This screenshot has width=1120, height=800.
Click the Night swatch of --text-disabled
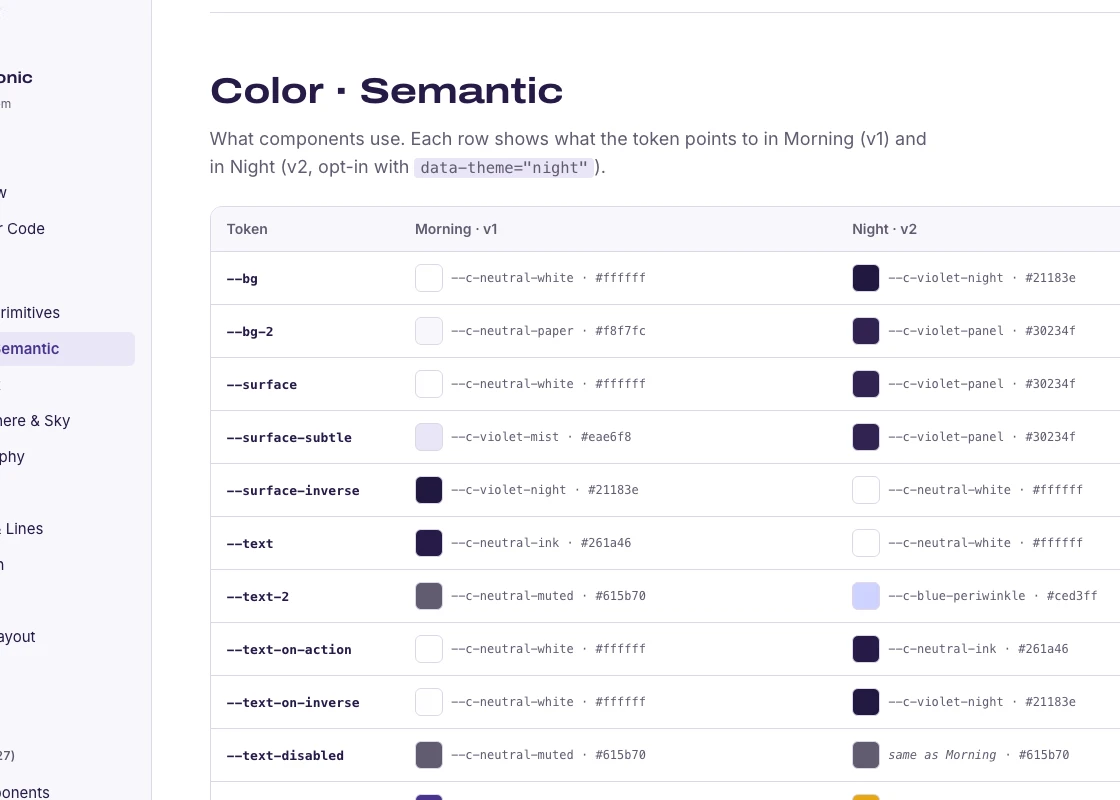tap(866, 755)
